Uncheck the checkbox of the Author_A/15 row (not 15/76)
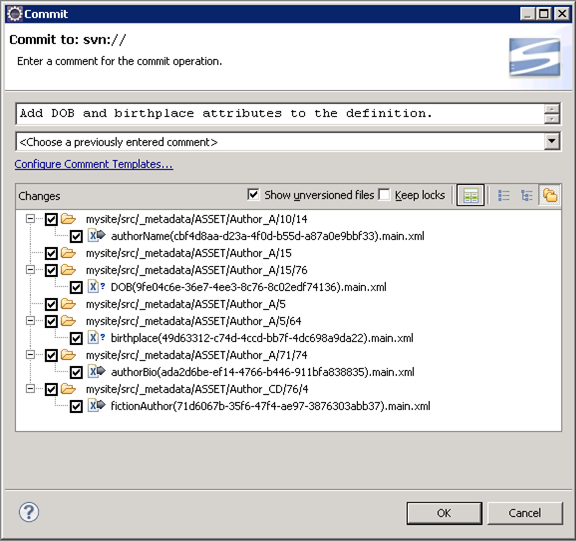This screenshot has height=541, width=576. [51, 253]
